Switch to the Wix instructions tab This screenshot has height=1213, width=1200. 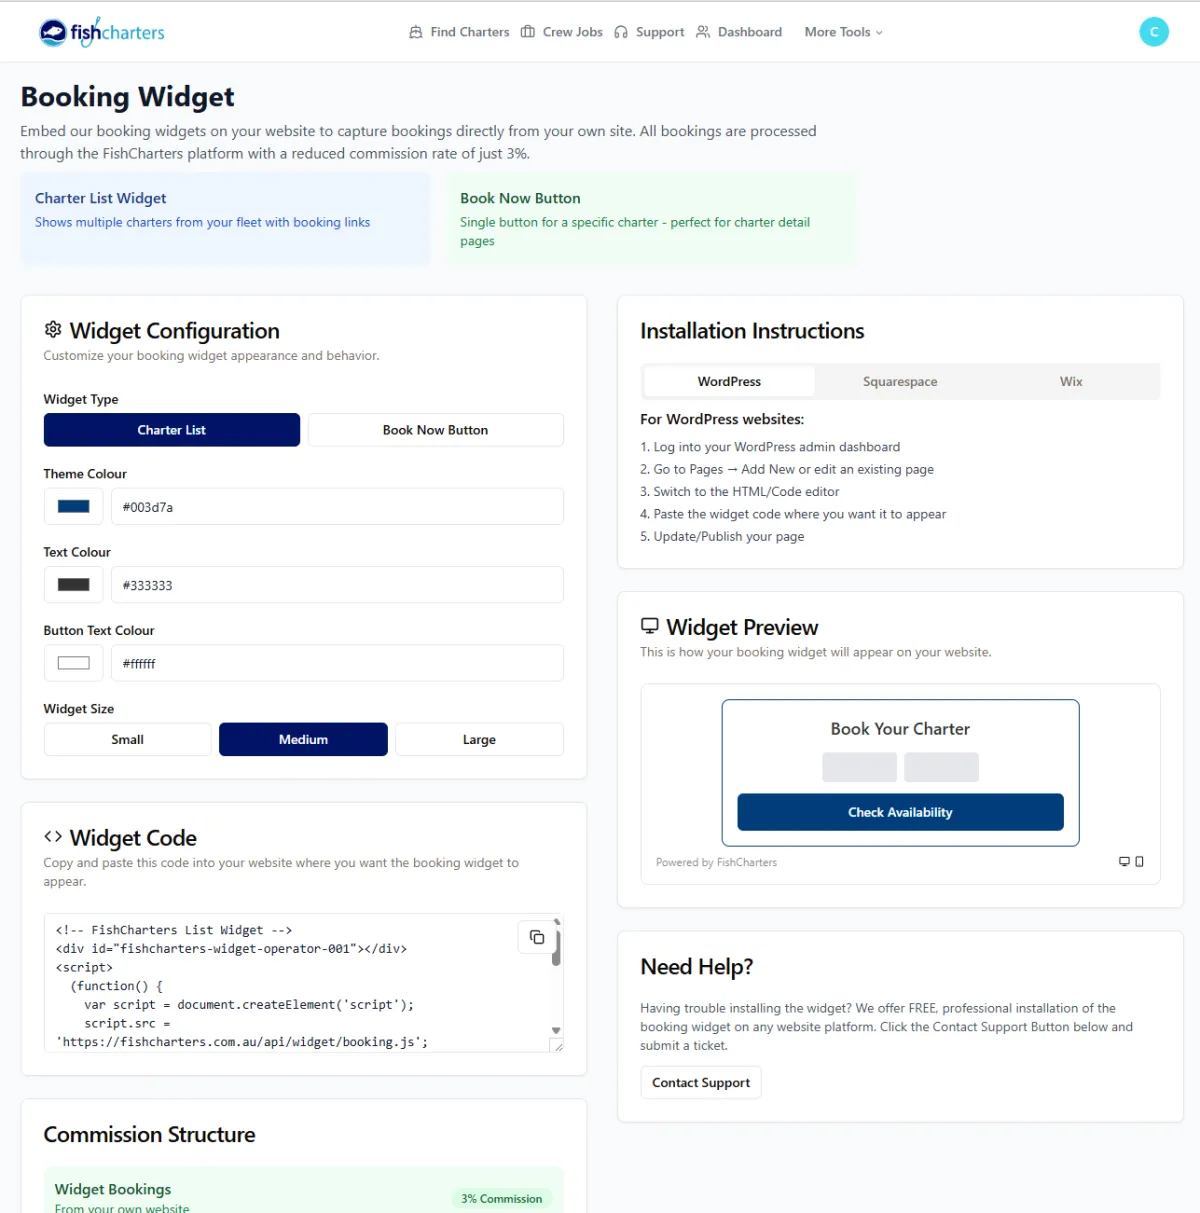click(1071, 381)
